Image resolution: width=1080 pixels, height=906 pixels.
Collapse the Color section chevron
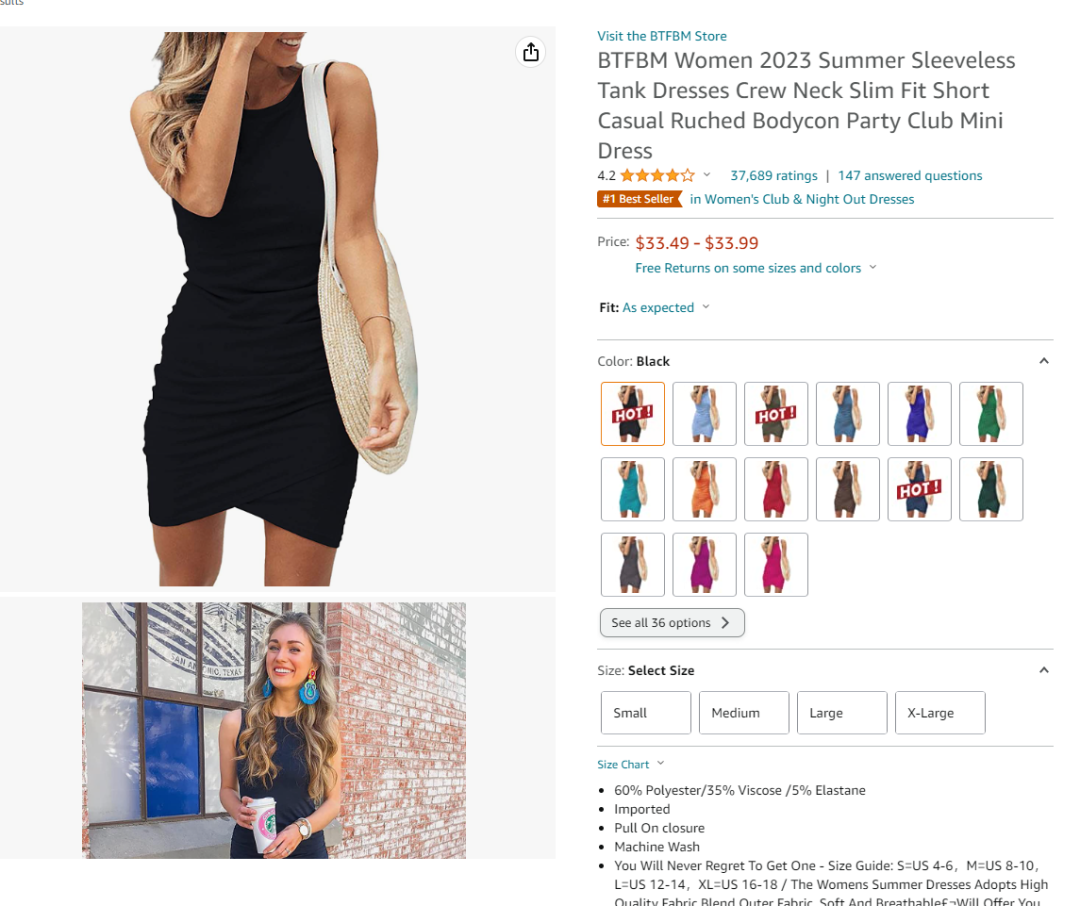(x=1043, y=361)
